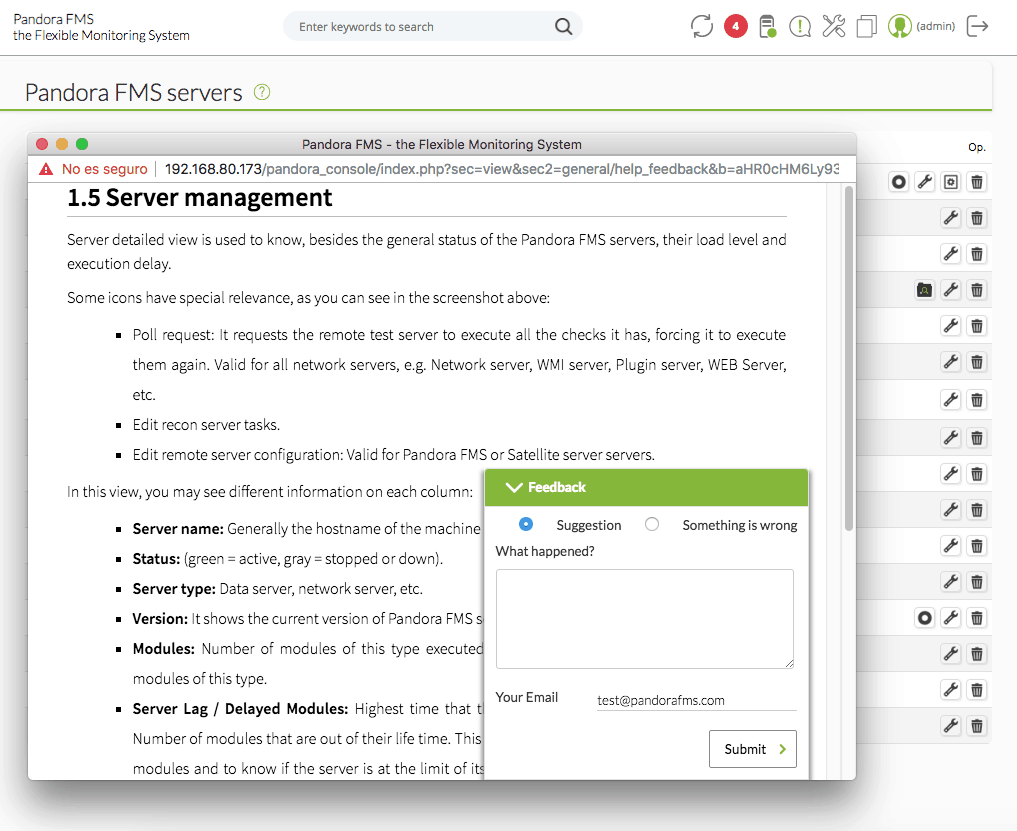This screenshot has width=1017, height=831.
Task: Click the Your Email input field
Action: 697,700
